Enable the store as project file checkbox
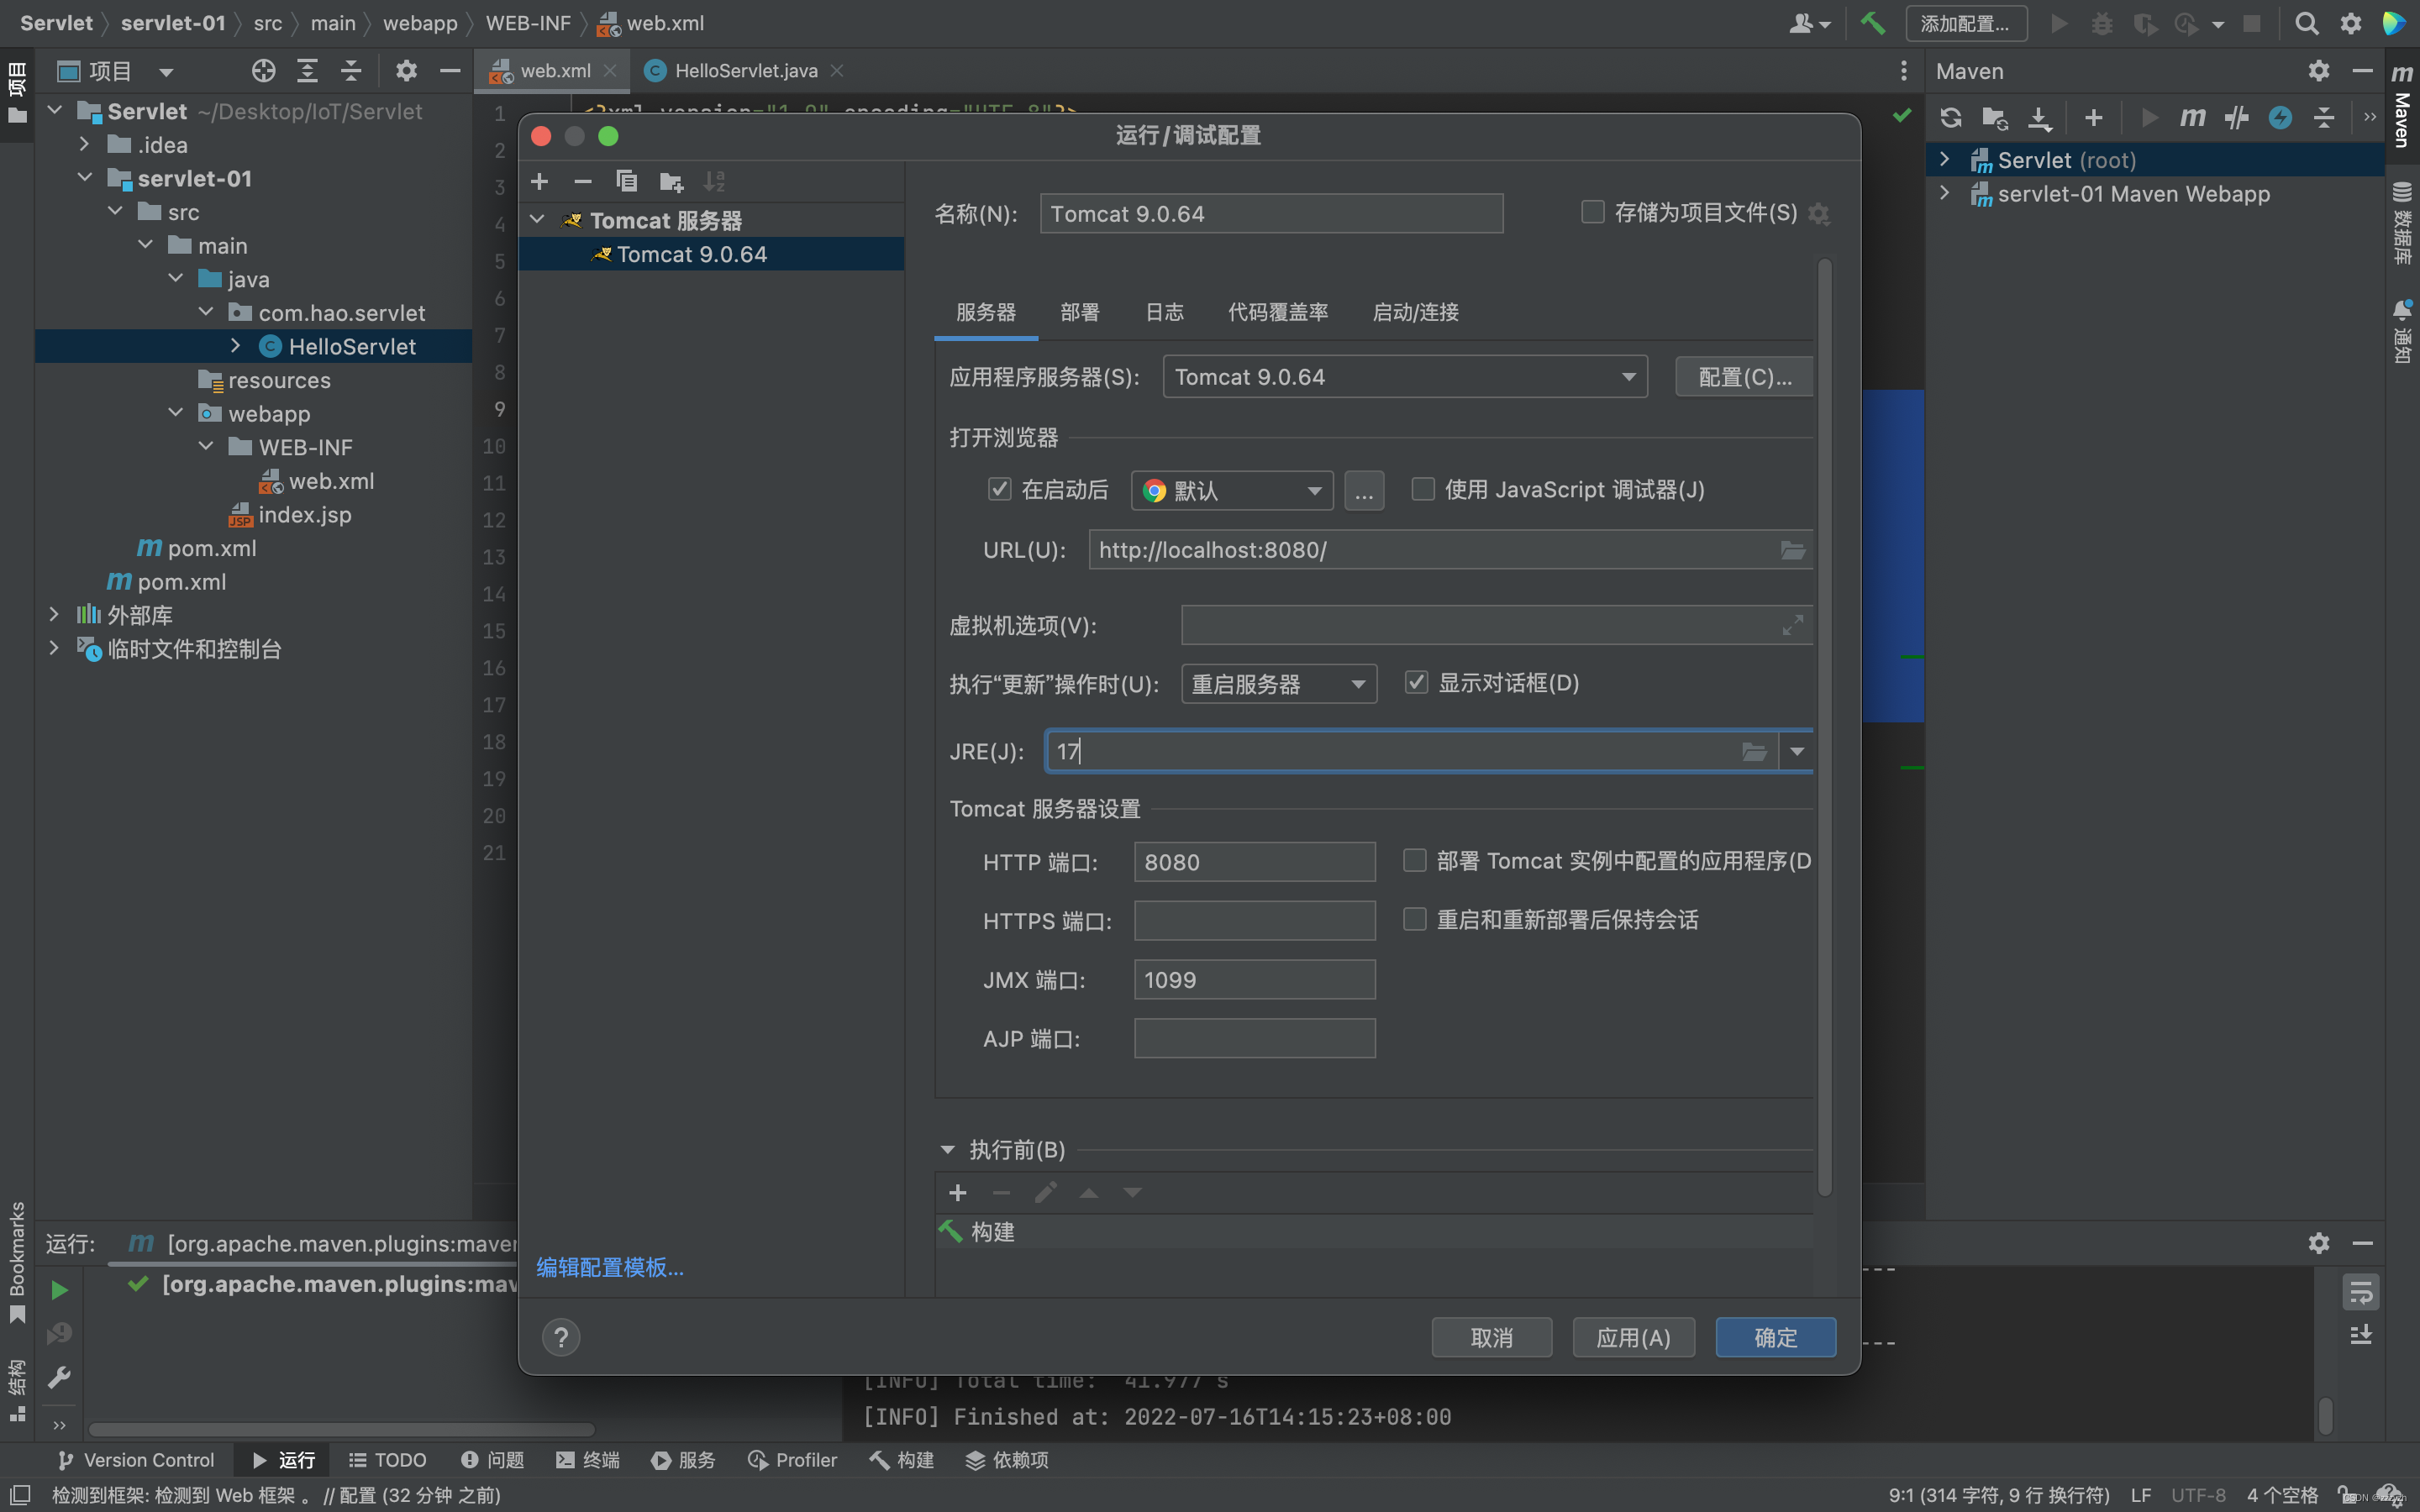 (x=1592, y=212)
